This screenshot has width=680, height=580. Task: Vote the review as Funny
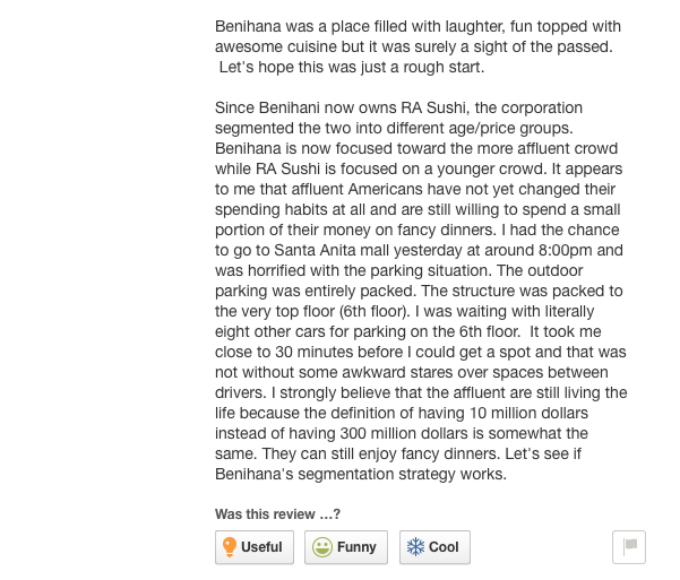point(346,547)
